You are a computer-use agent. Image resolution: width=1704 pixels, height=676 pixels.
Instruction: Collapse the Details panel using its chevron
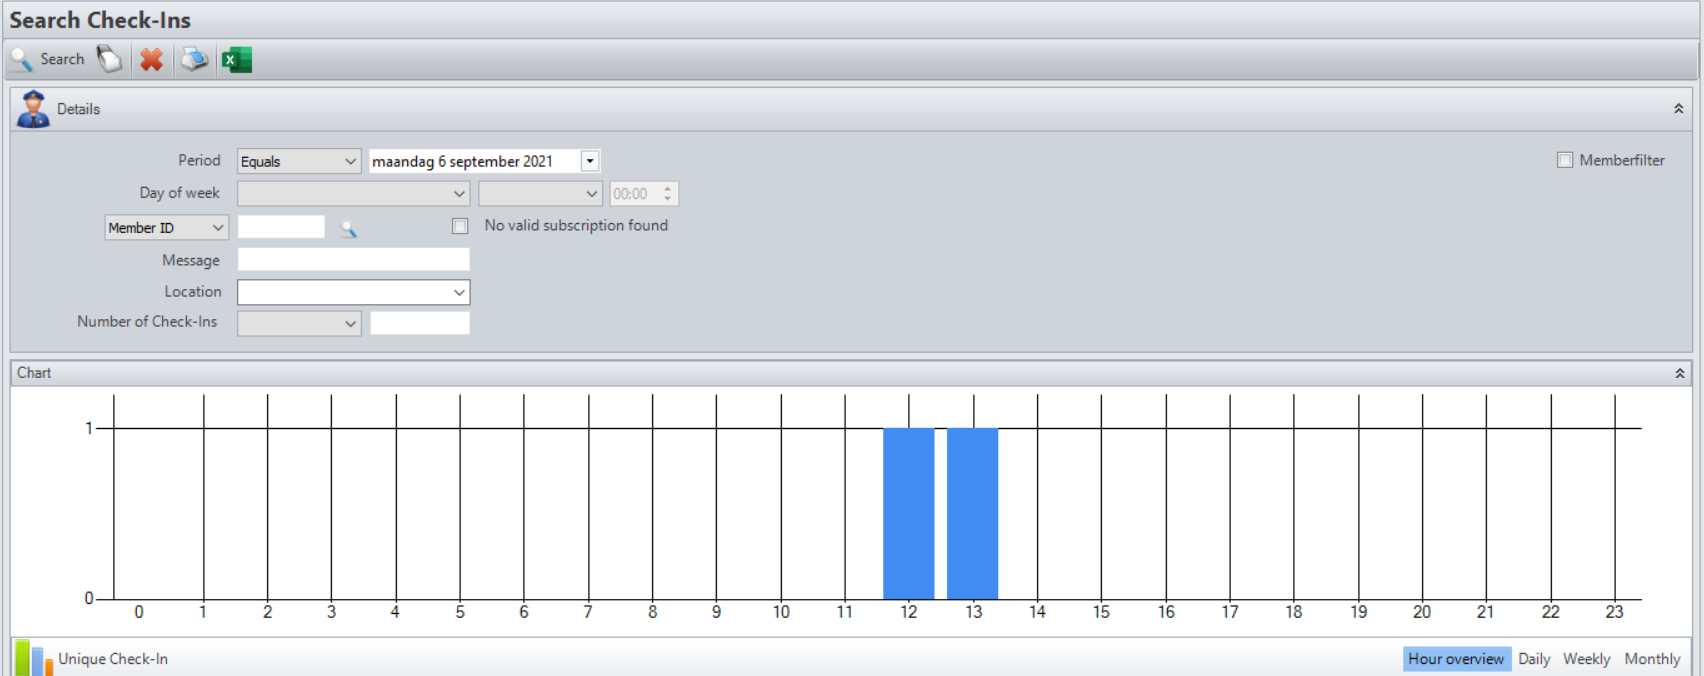(1678, 109)
